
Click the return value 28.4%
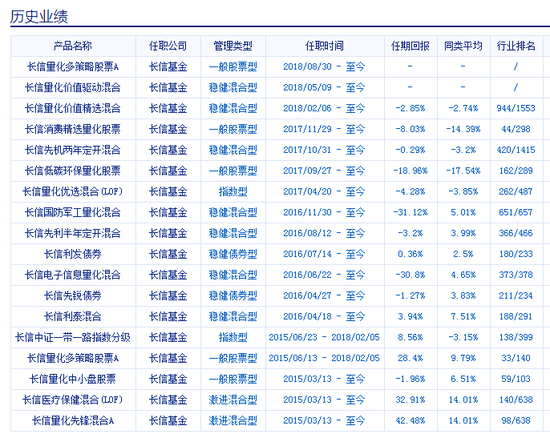(410, 358)
